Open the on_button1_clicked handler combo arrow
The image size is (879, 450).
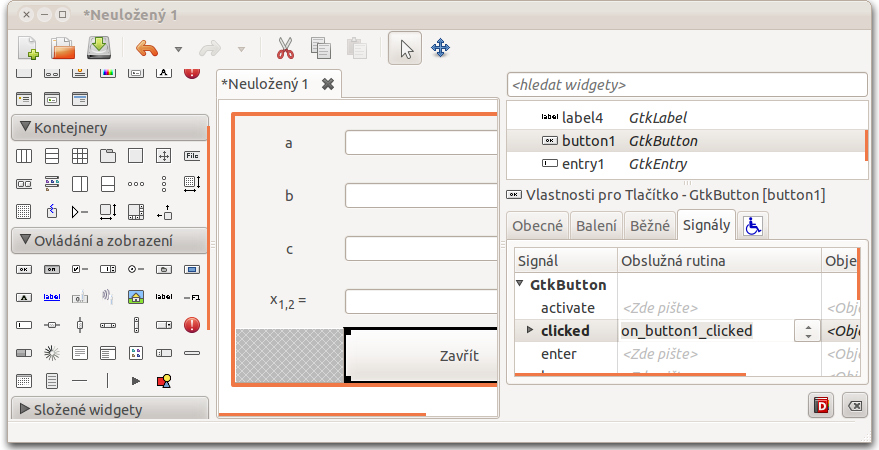[808, 331]
